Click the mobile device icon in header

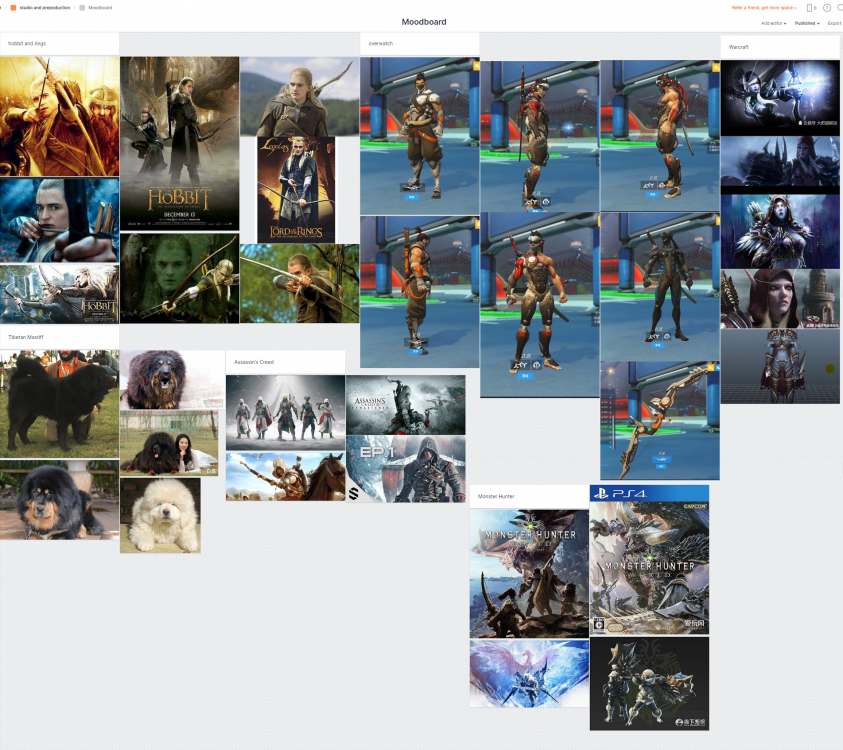coord(810,8)
